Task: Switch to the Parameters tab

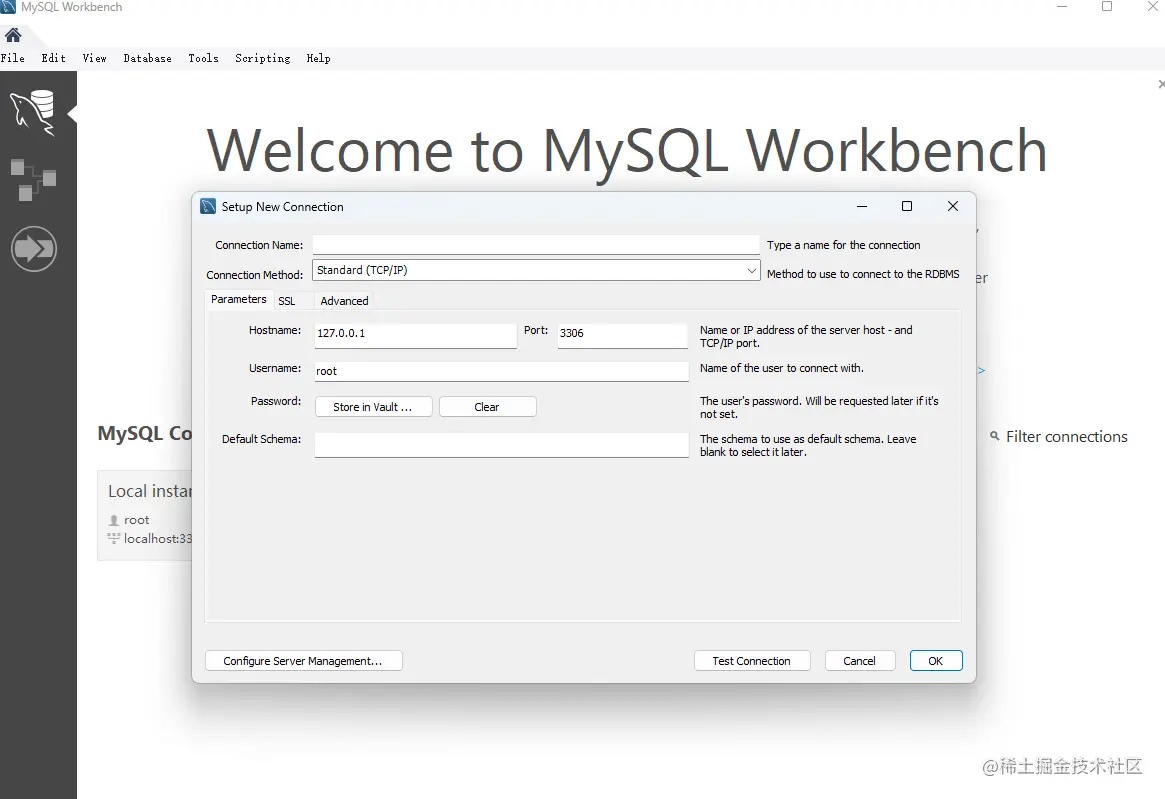Action: (238, 299)
